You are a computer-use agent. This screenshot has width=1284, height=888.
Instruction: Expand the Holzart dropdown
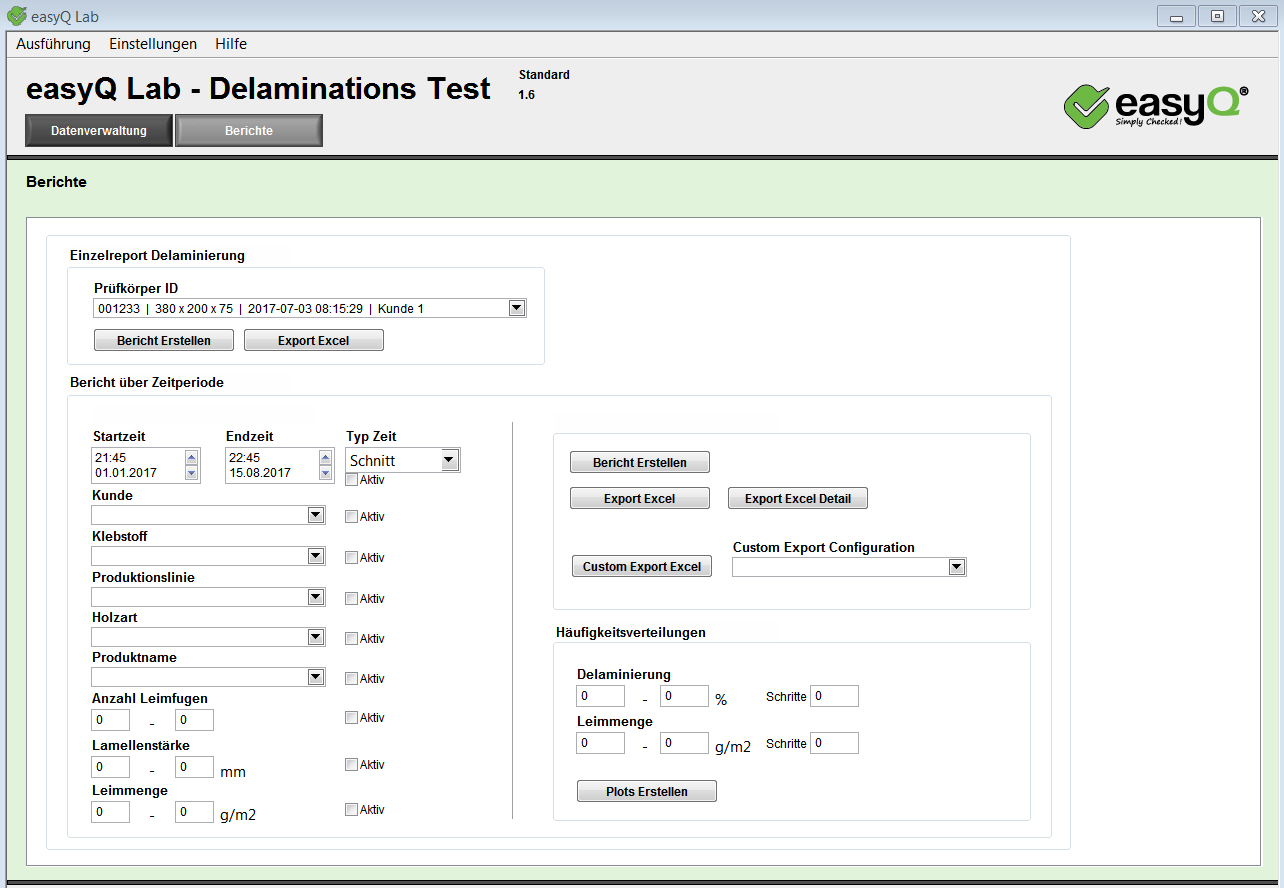click(316, 637)
